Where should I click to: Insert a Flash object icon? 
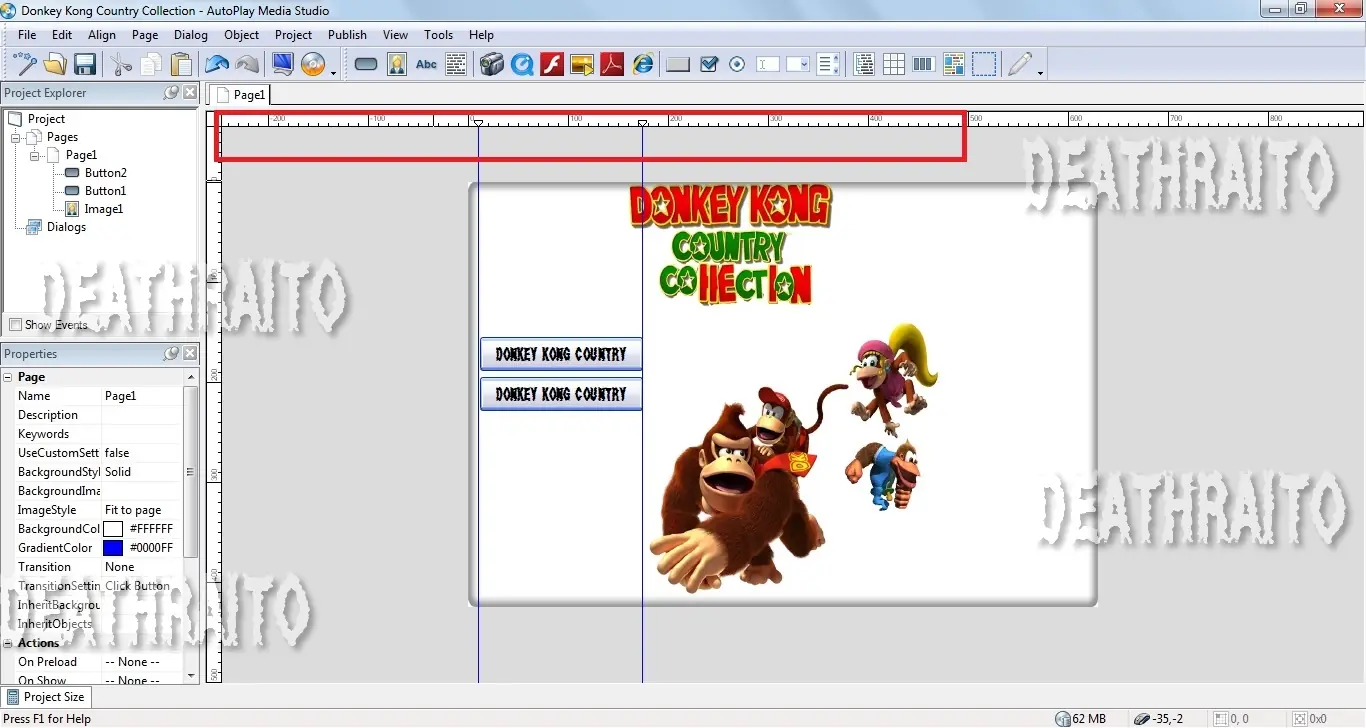click(552, 64)
